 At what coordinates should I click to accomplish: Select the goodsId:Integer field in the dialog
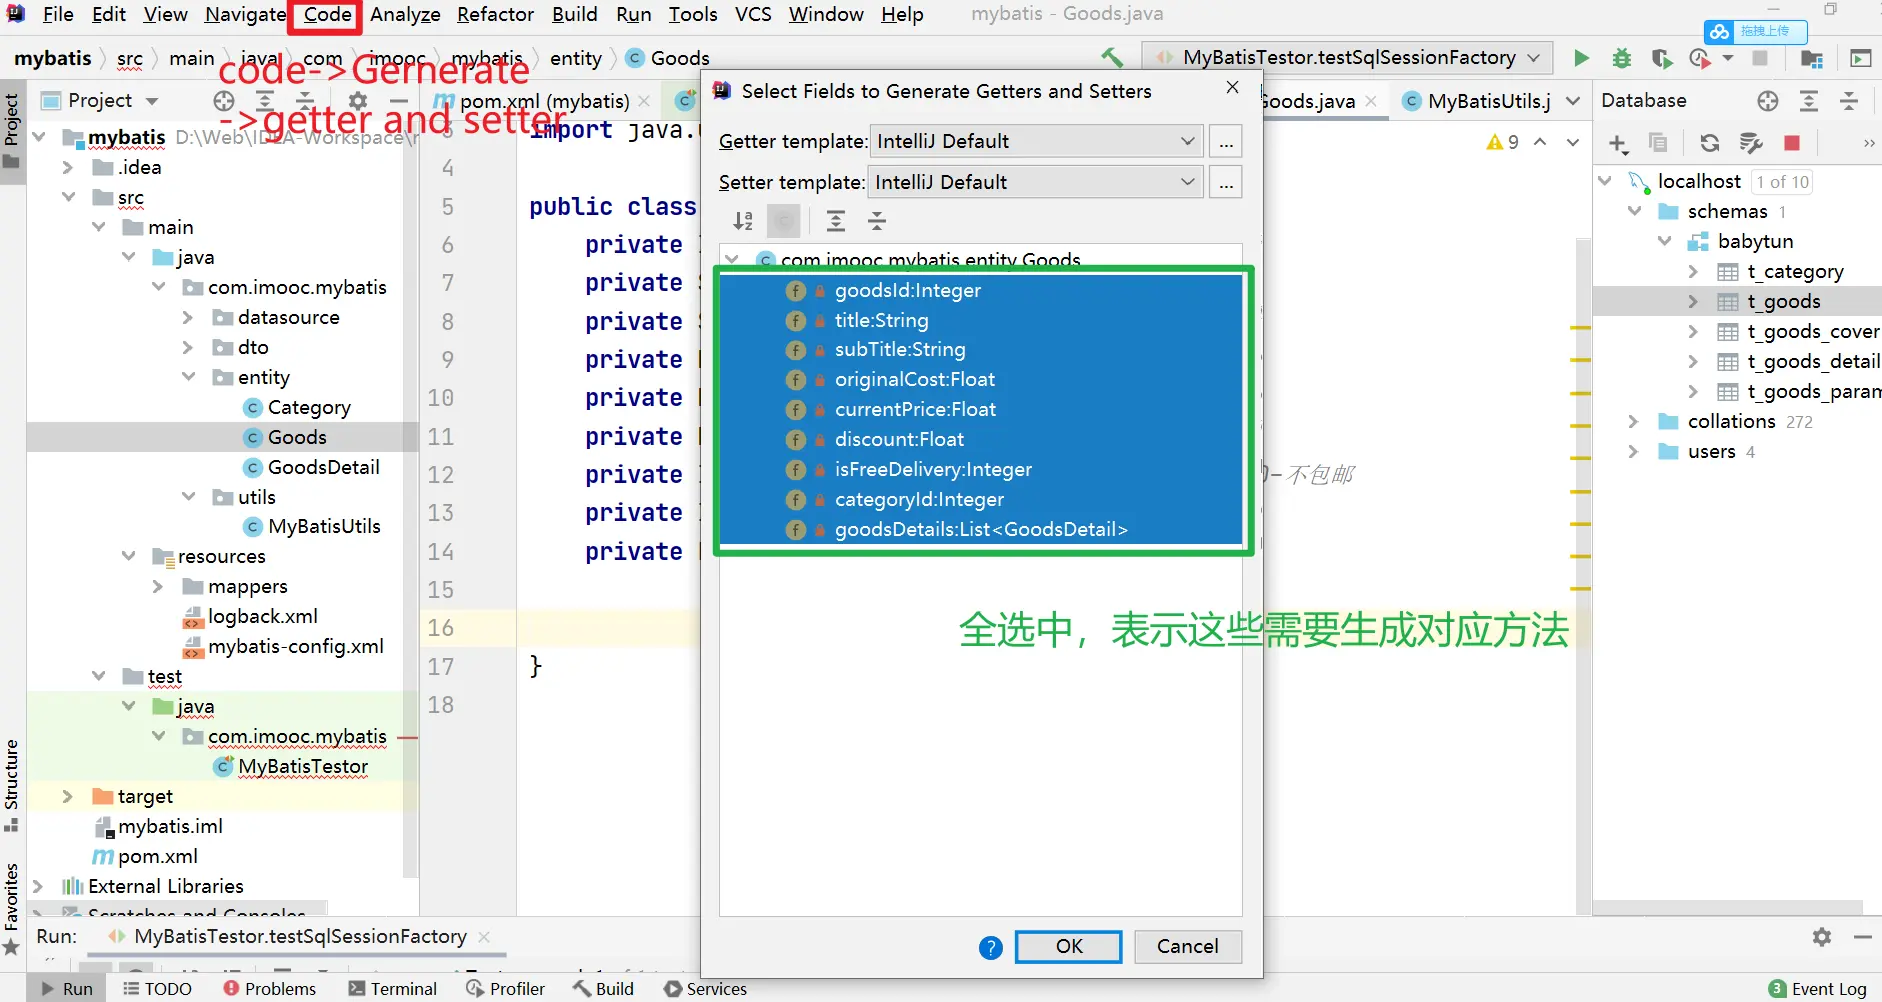(981, 291)
